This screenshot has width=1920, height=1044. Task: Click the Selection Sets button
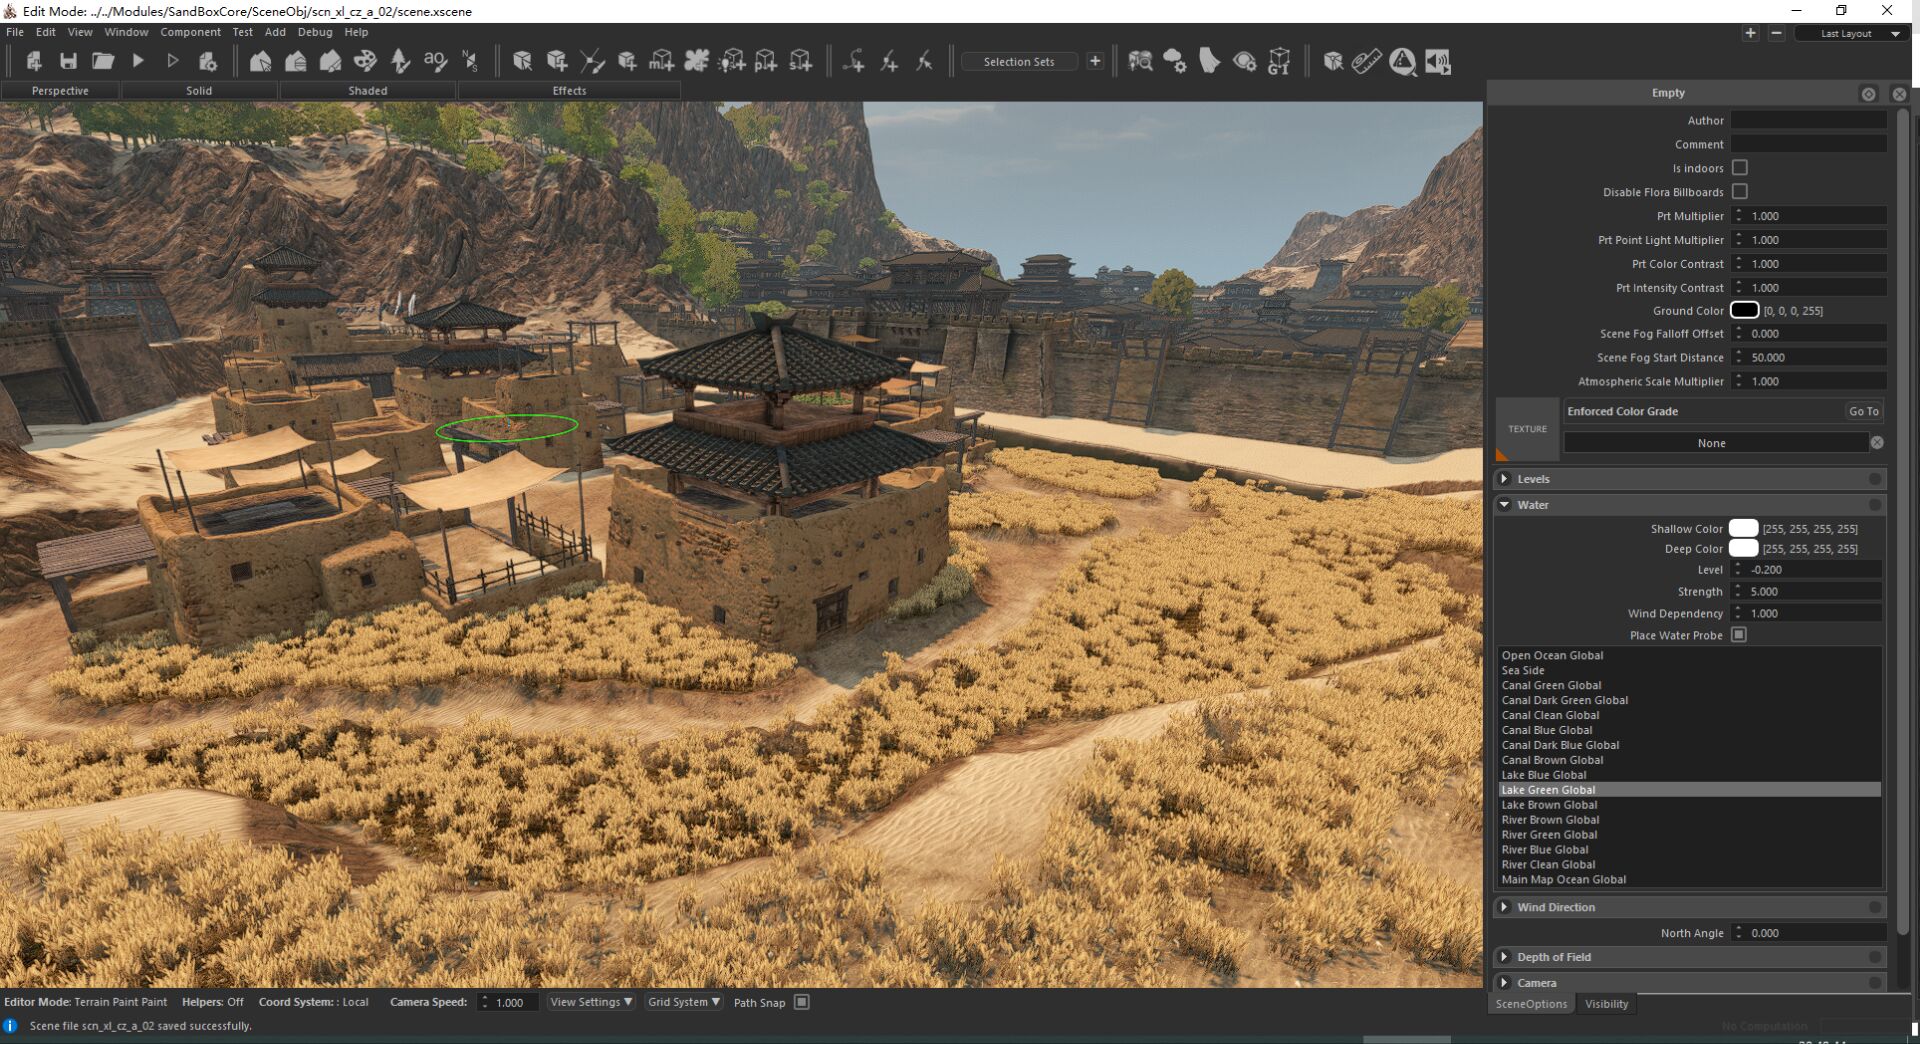(x=1019, y=62)
